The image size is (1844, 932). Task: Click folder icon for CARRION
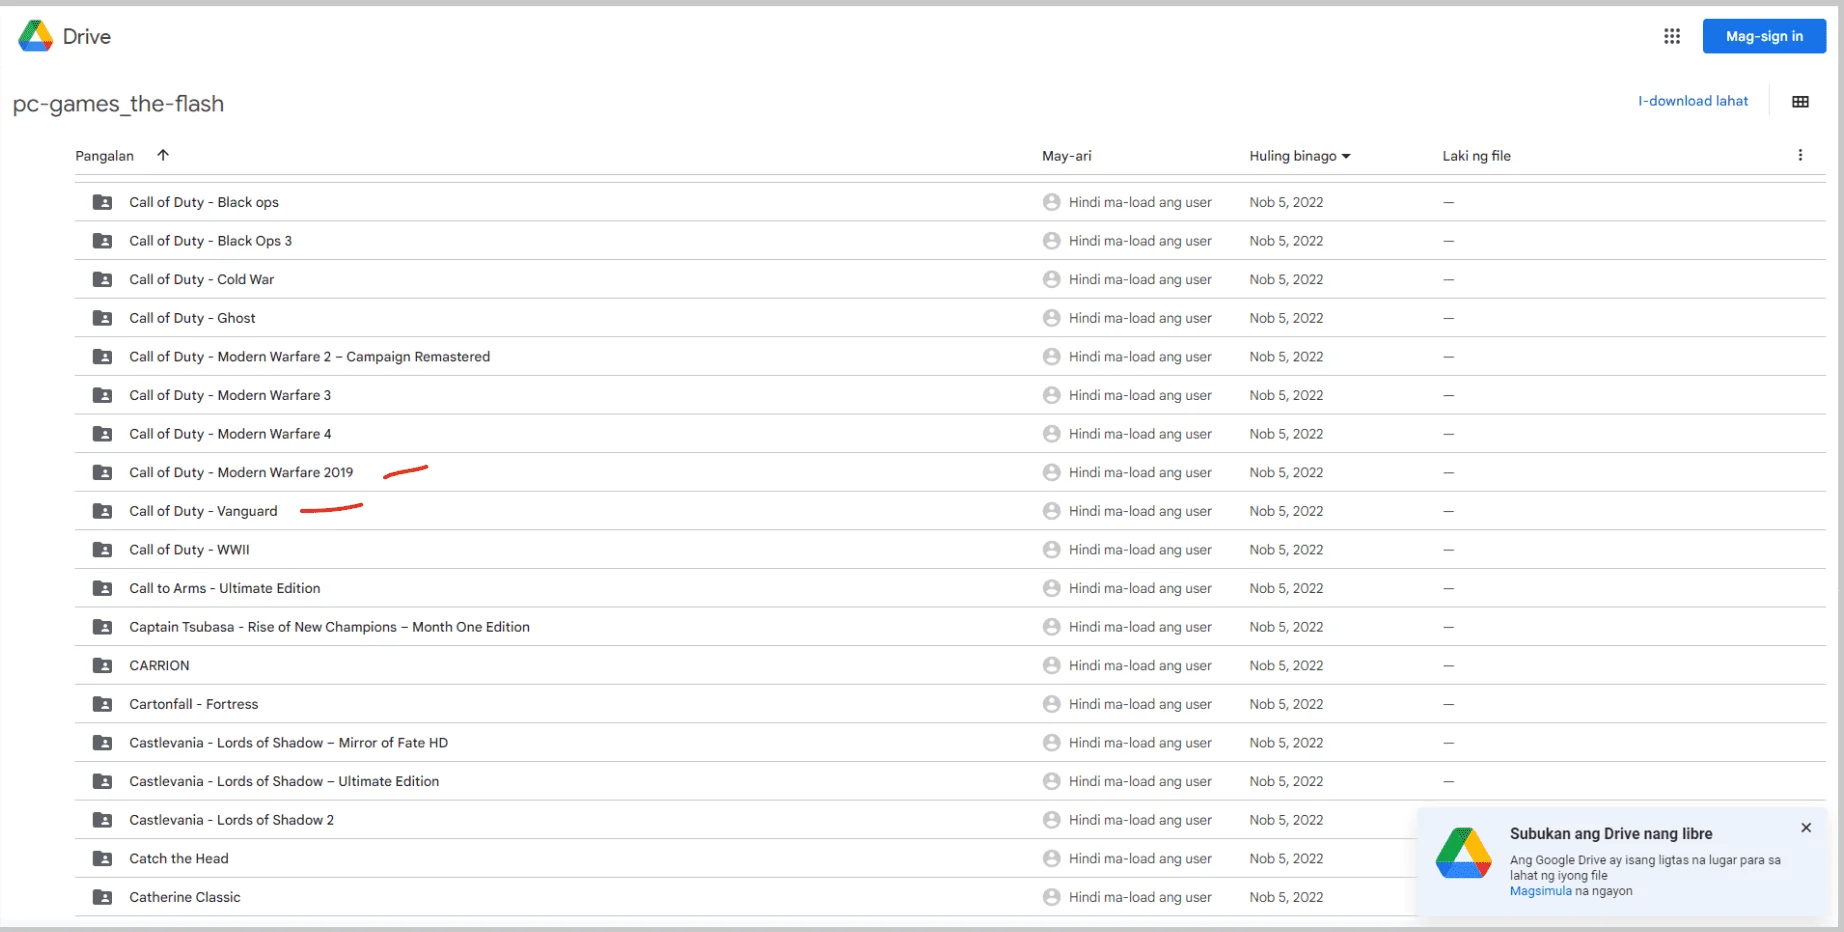[102, 666]
